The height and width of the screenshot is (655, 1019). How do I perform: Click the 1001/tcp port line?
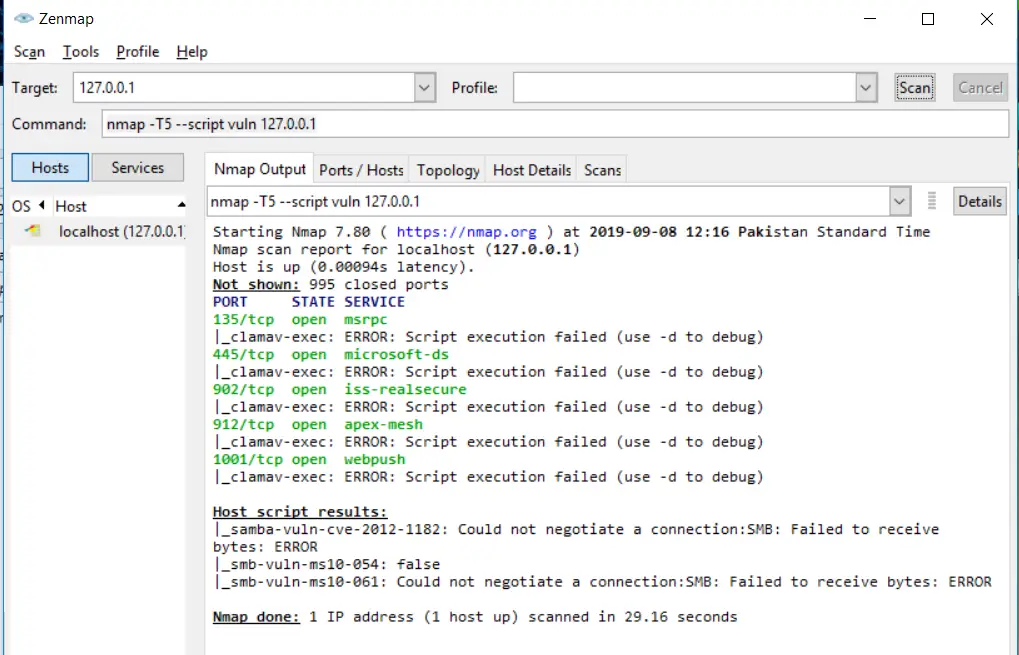(309, 459)
